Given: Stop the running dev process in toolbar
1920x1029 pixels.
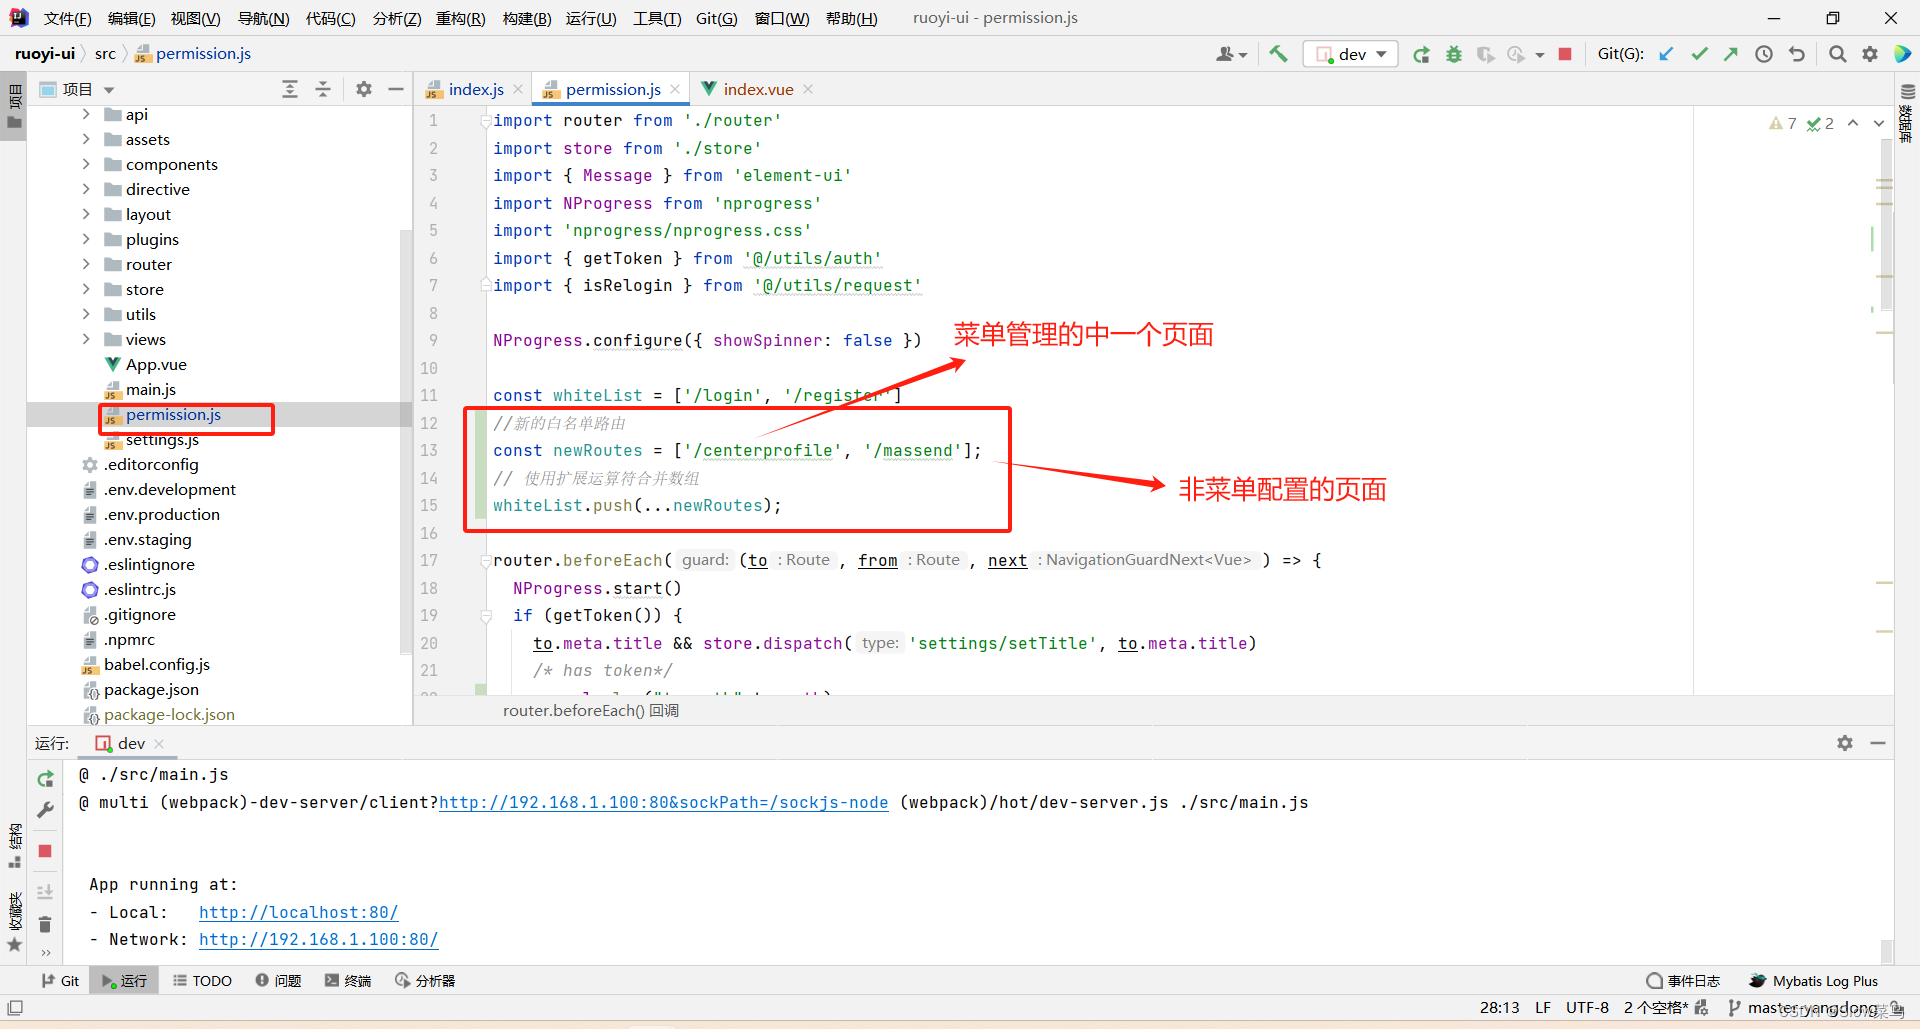Looking at the screenshot, I should (1565, 54).
